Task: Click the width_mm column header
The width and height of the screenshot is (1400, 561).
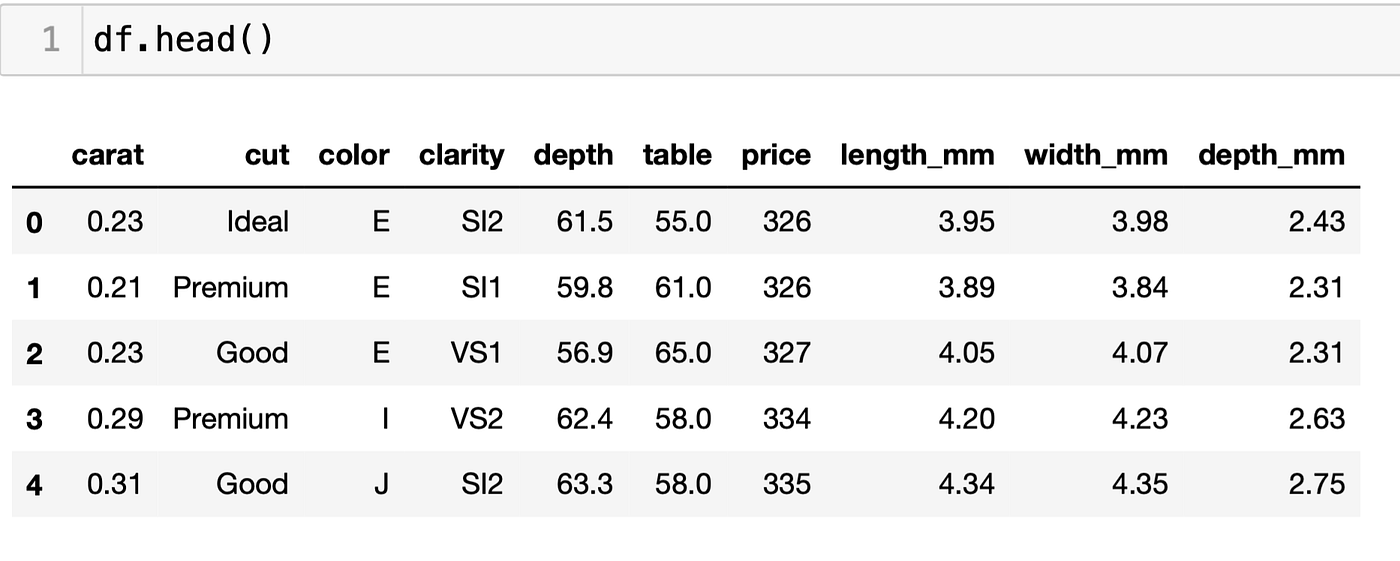Action: [1095, 155]
